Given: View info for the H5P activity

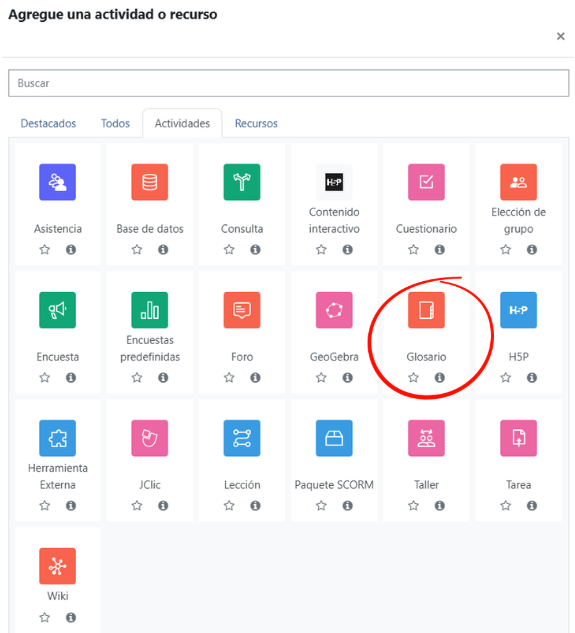Looking at the screenshot, I should 532,377.
